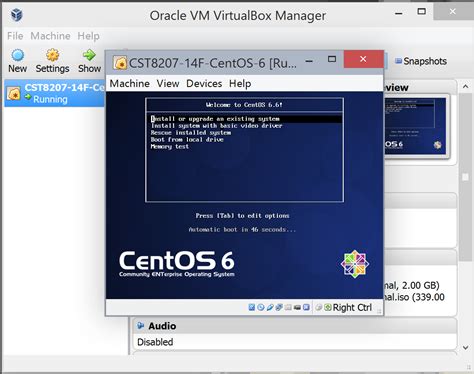Screen dimensions: 474x374
Task: Click the VM preview thumbnail in Manager
Action: [415, 126]
